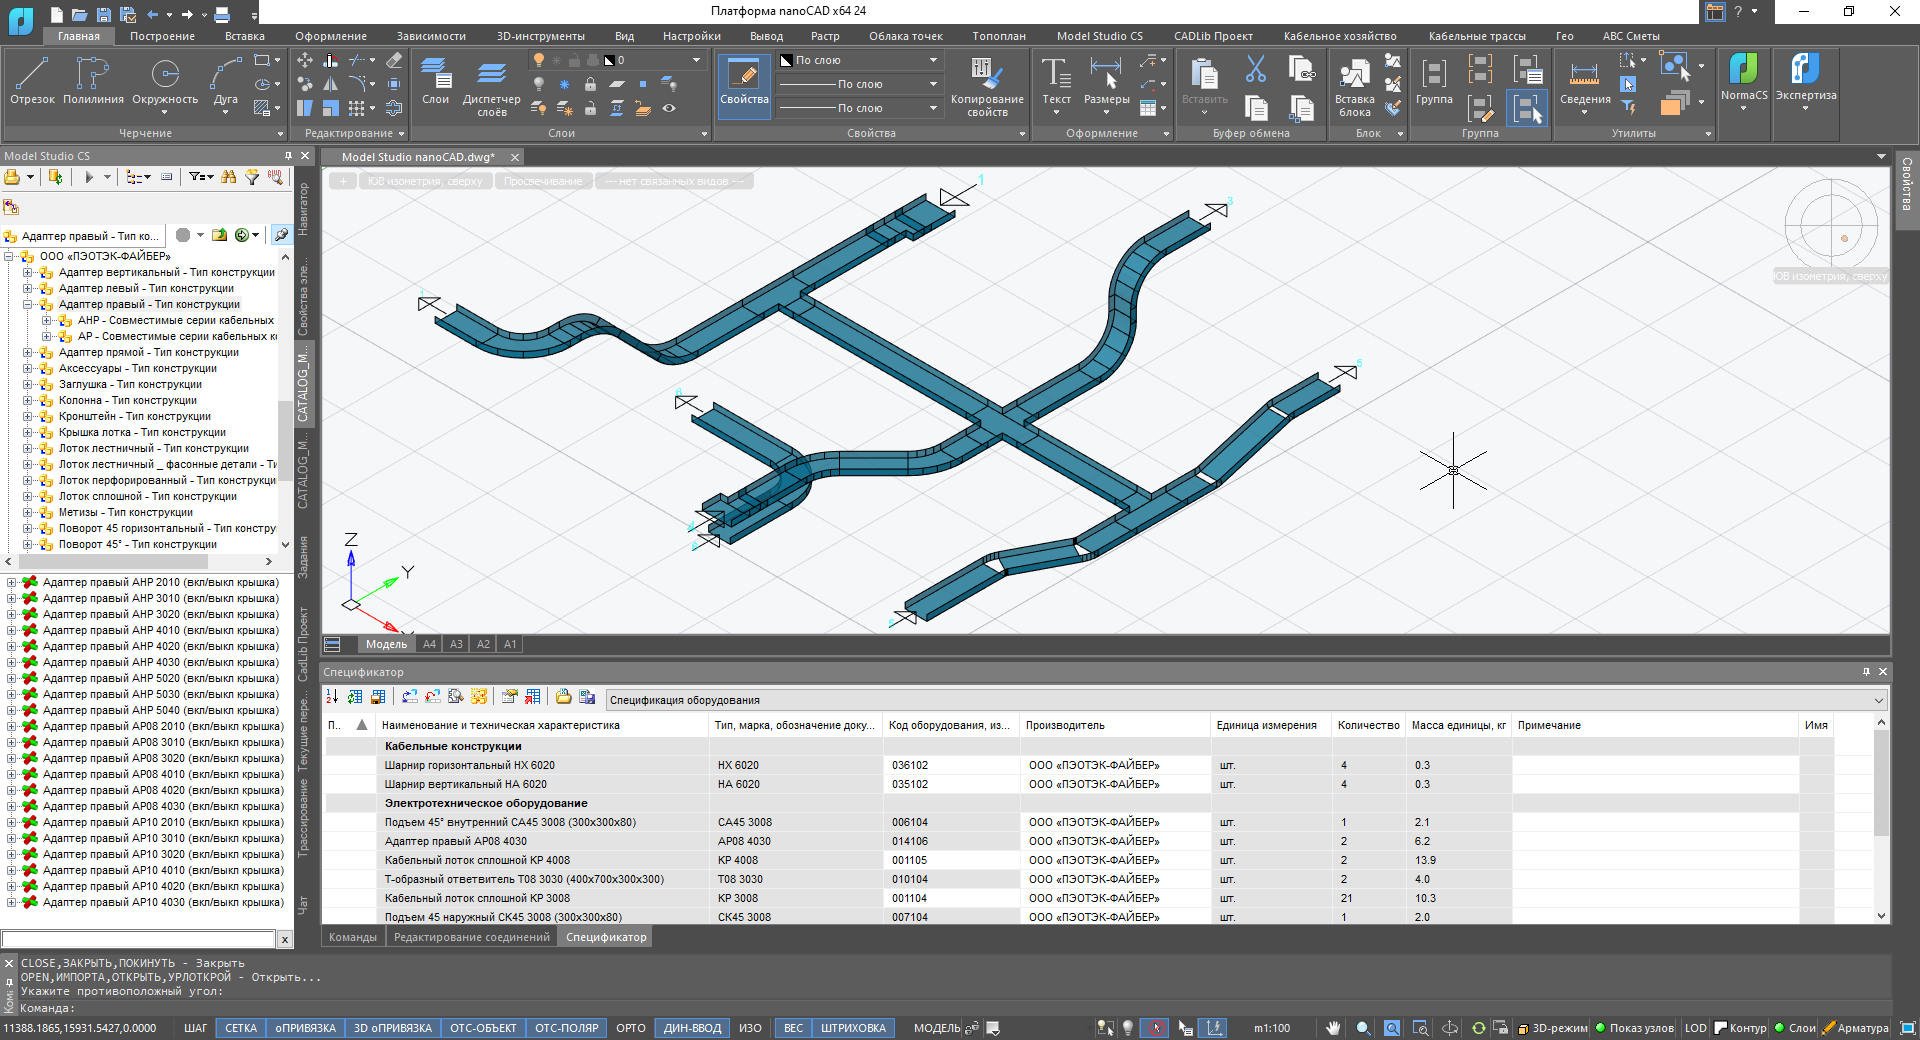Open the 3D-инструменты ribbon tab
This screenshot has width=1920, height=1040.
point(540,36)
